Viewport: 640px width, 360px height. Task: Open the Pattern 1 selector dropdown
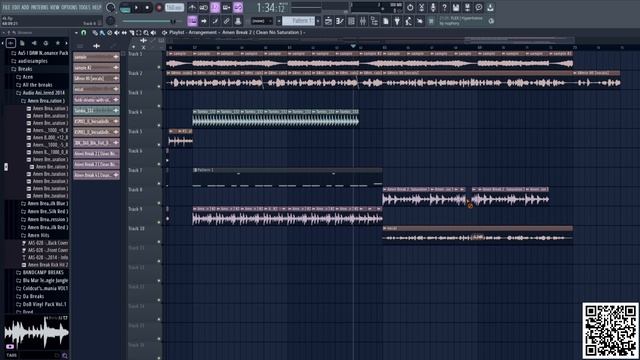point(300,21)
